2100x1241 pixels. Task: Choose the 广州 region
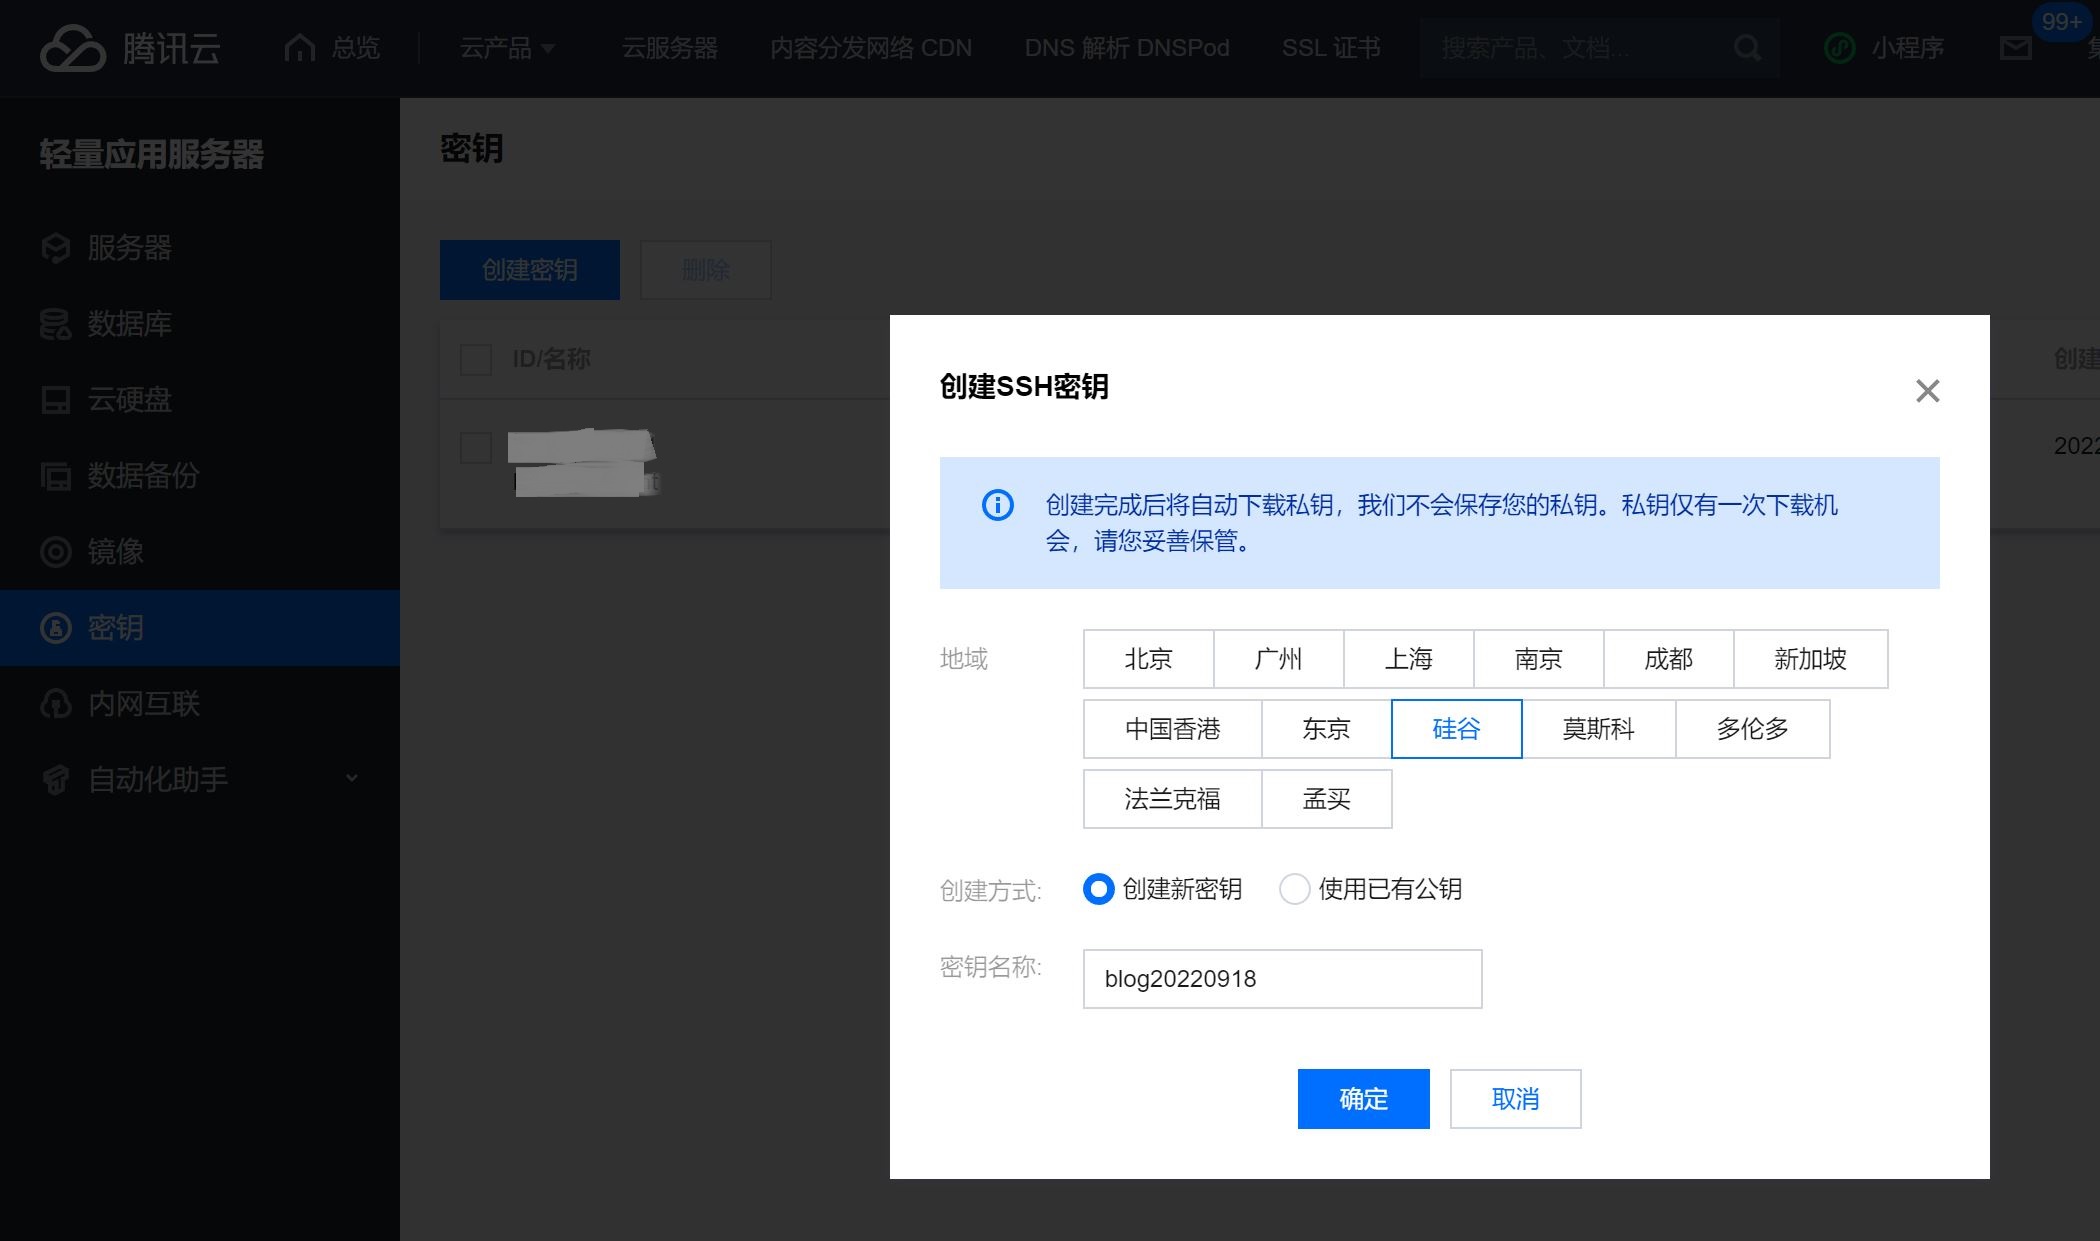[1278, 659]
